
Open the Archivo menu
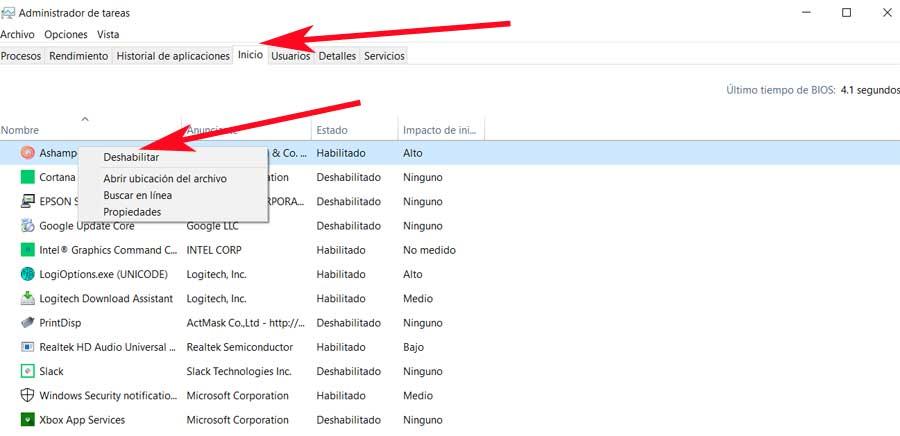coord(17,34)
